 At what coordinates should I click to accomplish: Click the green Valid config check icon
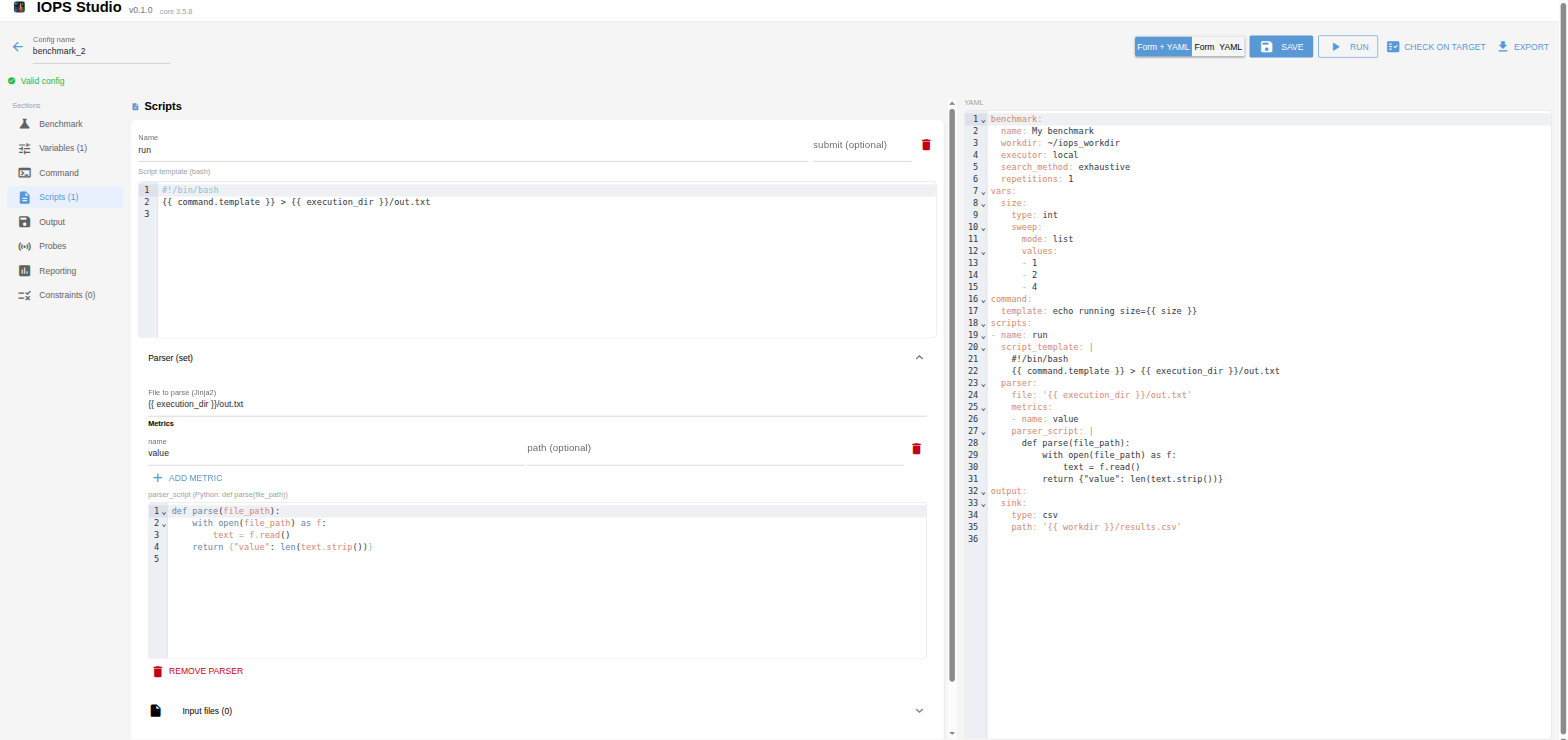point(12,81)
